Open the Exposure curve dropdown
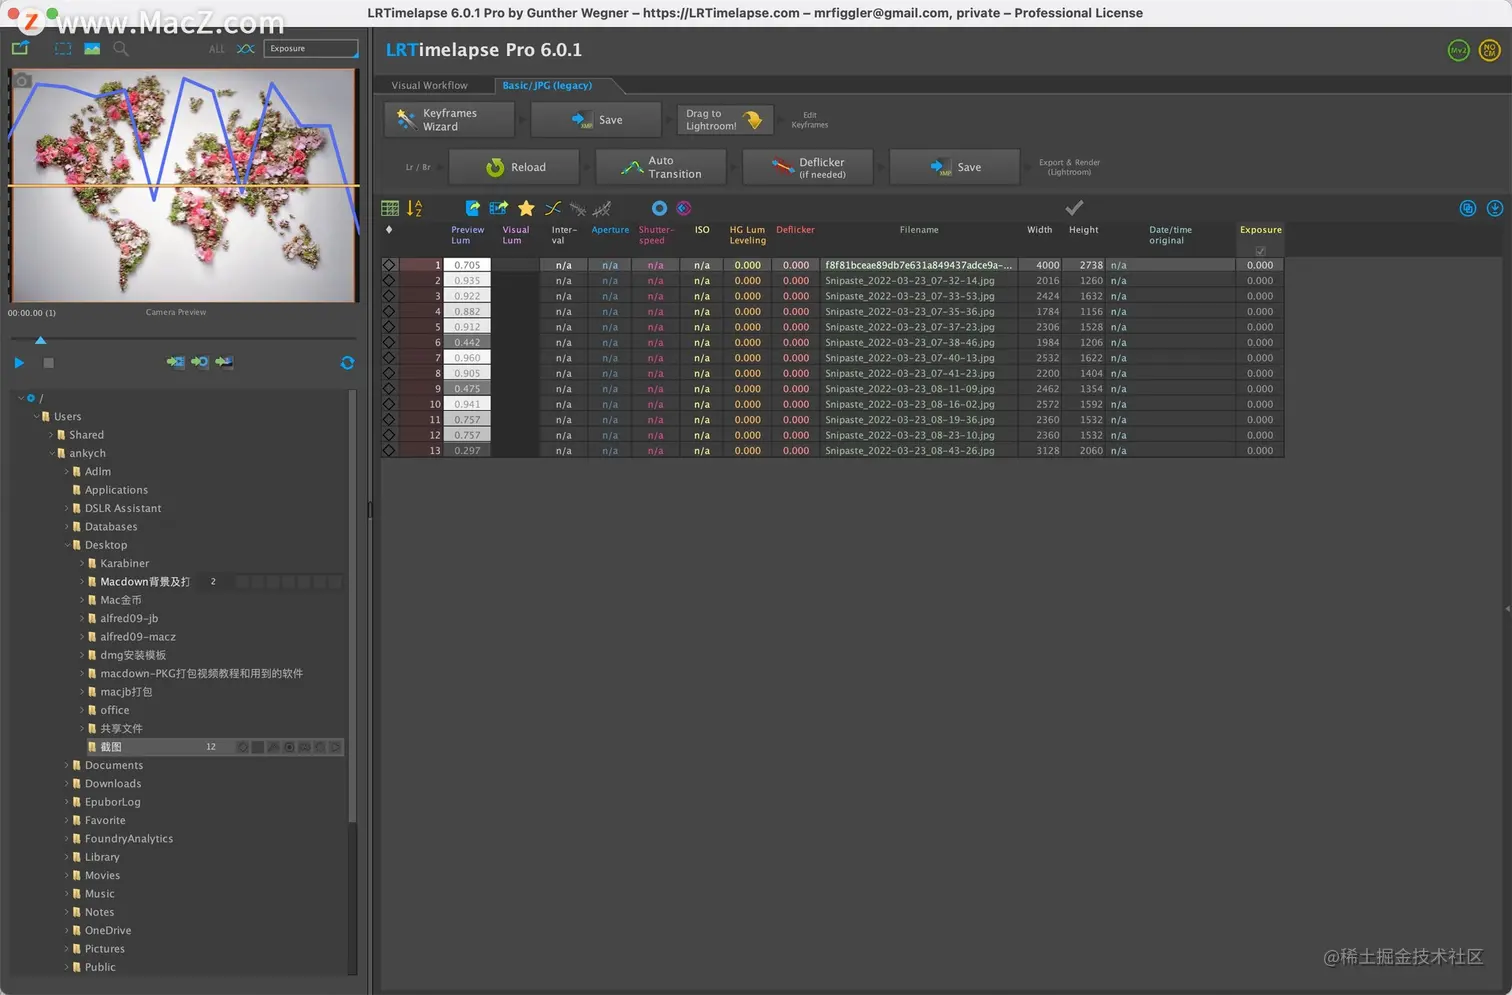 tap(310, 48)
